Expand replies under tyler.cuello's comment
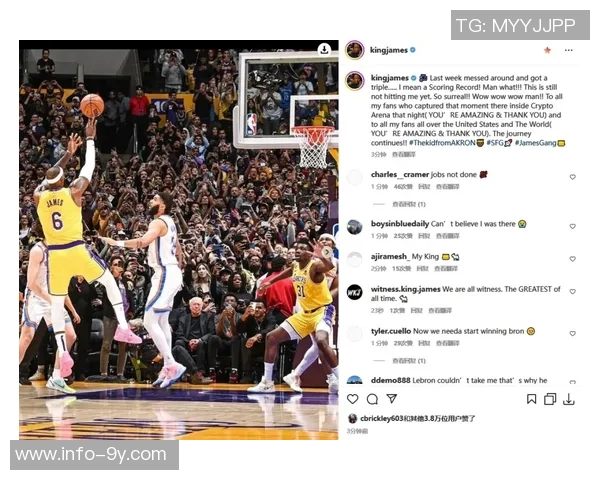 pyautogui.click(x=409, y=361)
